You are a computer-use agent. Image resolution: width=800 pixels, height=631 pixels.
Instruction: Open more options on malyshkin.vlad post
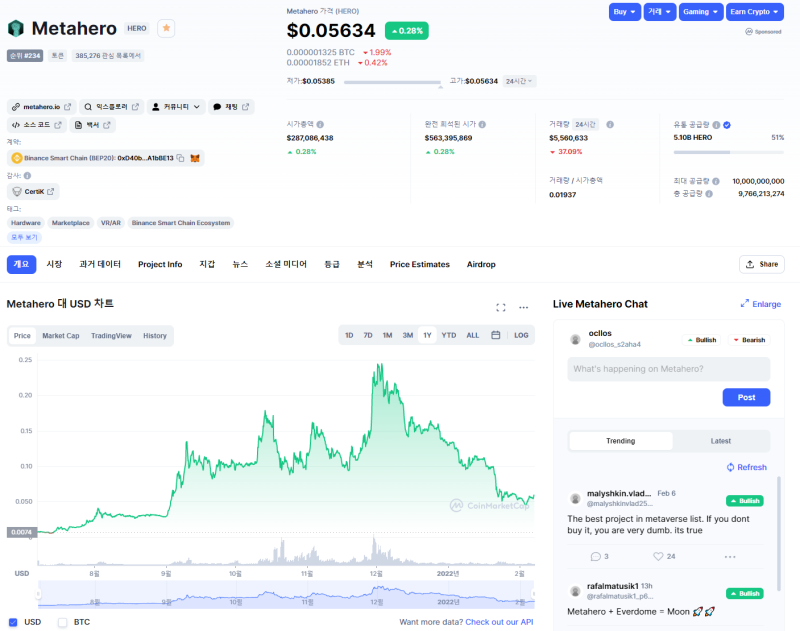click(x=730, y=557)
